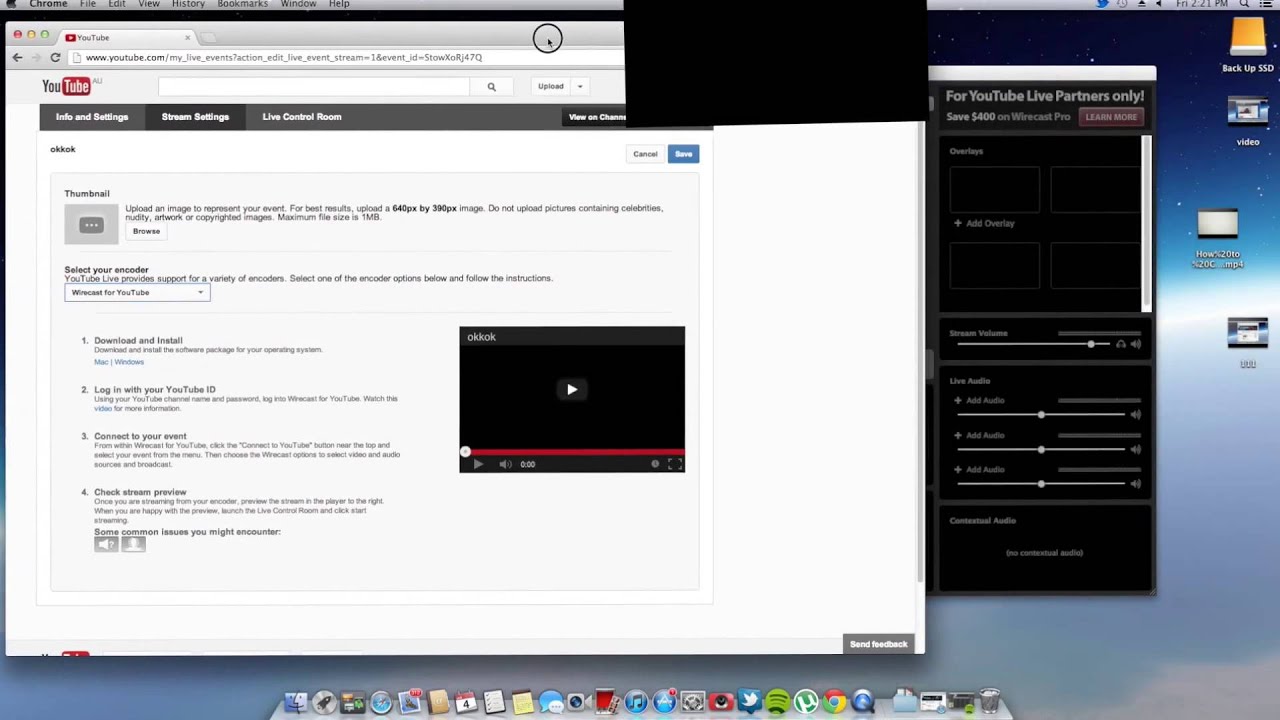
Task: Open System Preferences from the dock
Action: (693, 702)
